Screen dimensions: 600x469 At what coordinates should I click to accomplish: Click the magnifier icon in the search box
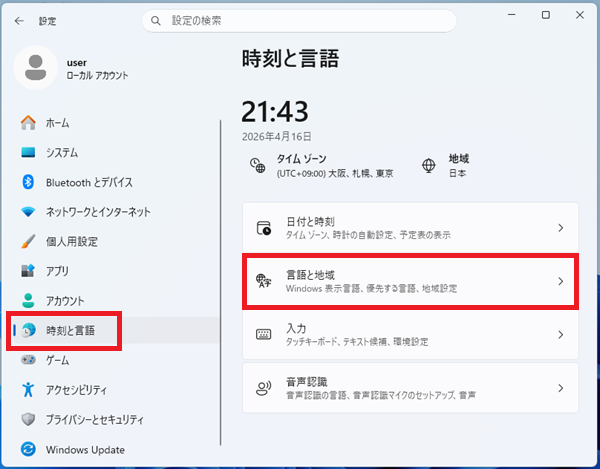click(x=156, y=20)
